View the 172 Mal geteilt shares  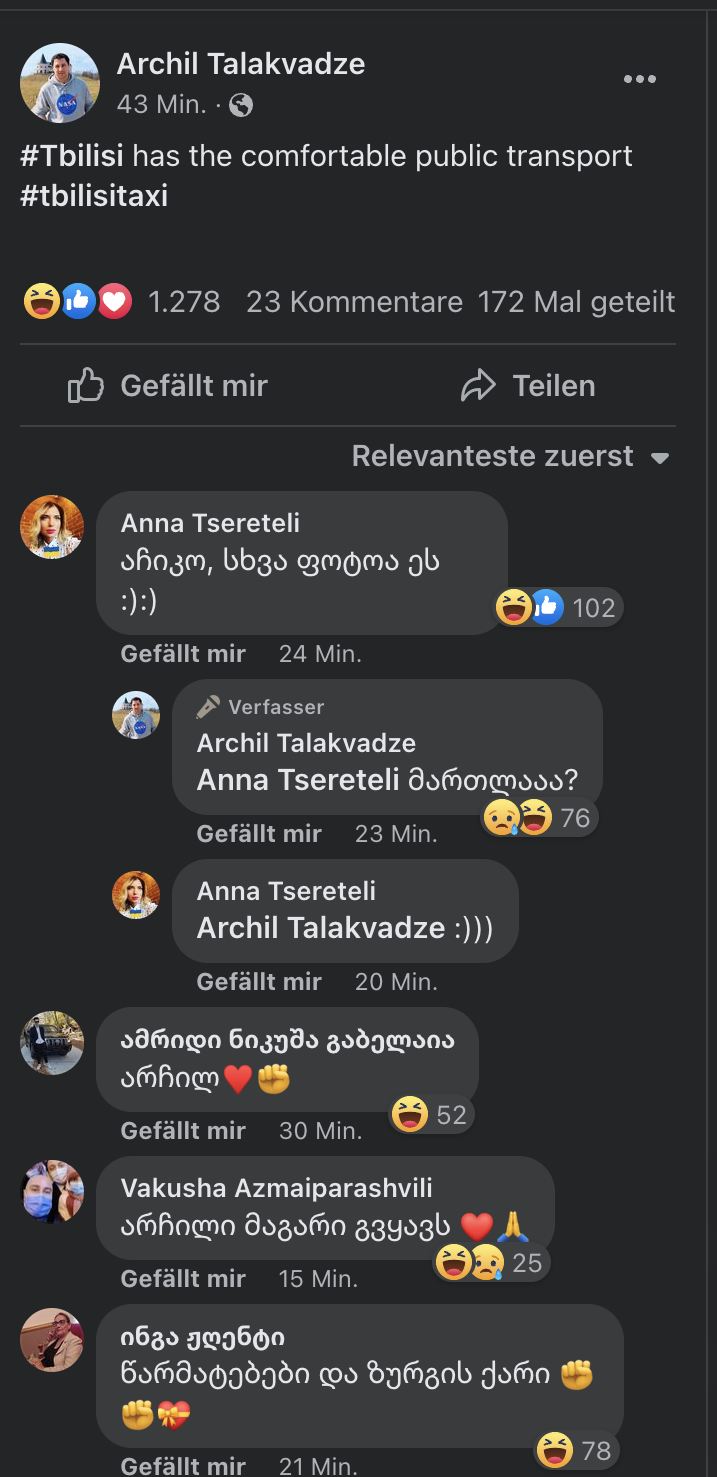pos(576,301)
